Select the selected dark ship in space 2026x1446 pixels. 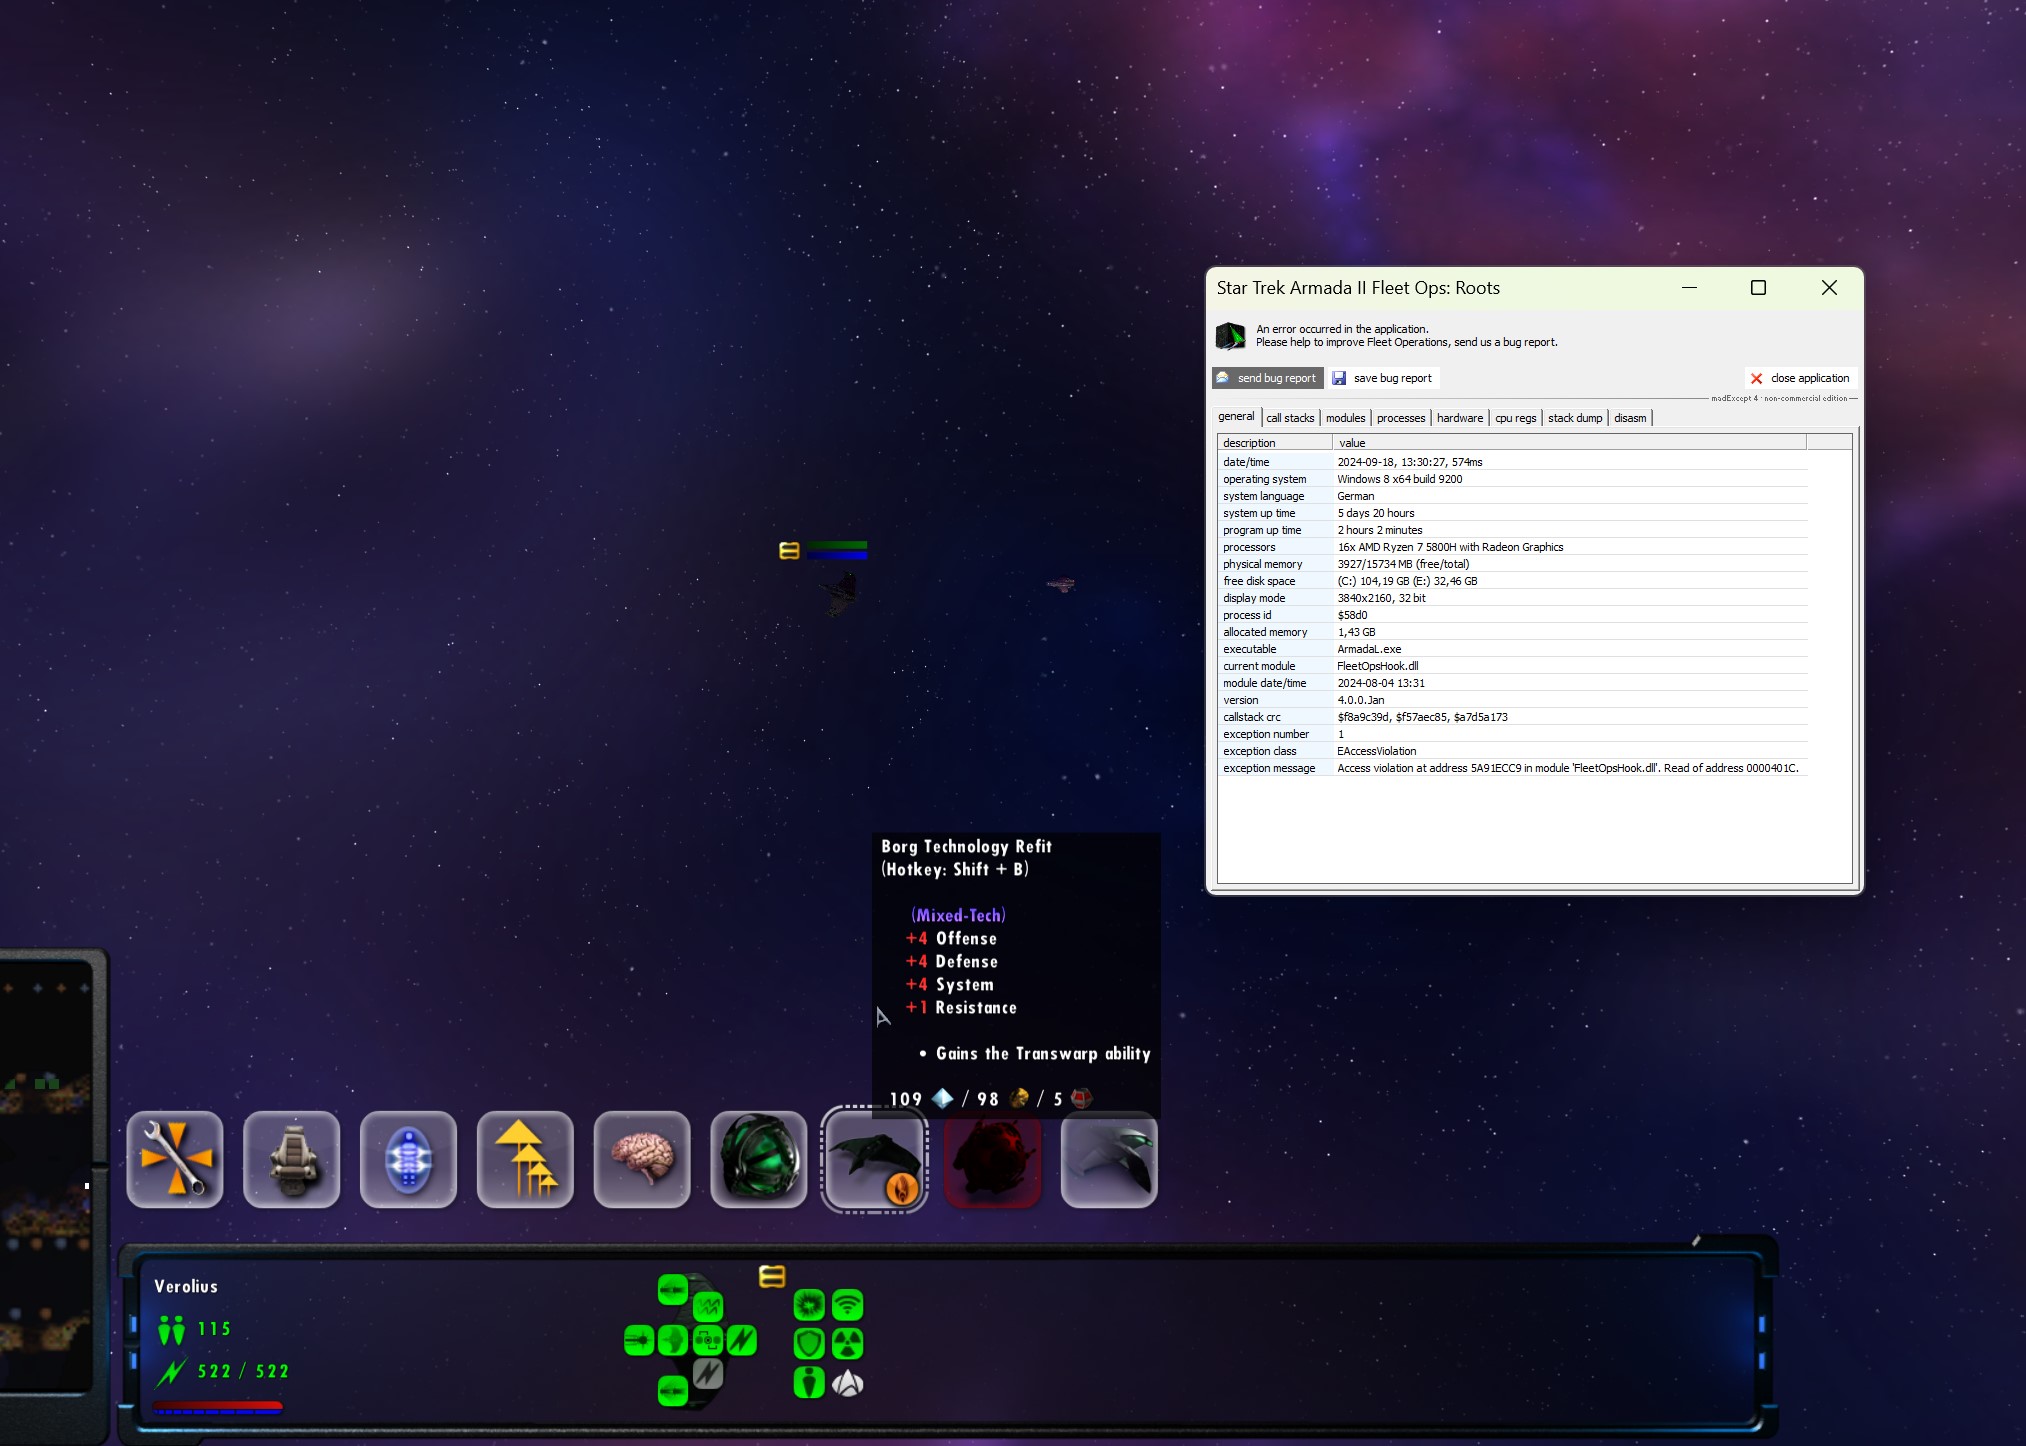click(841, 594)
